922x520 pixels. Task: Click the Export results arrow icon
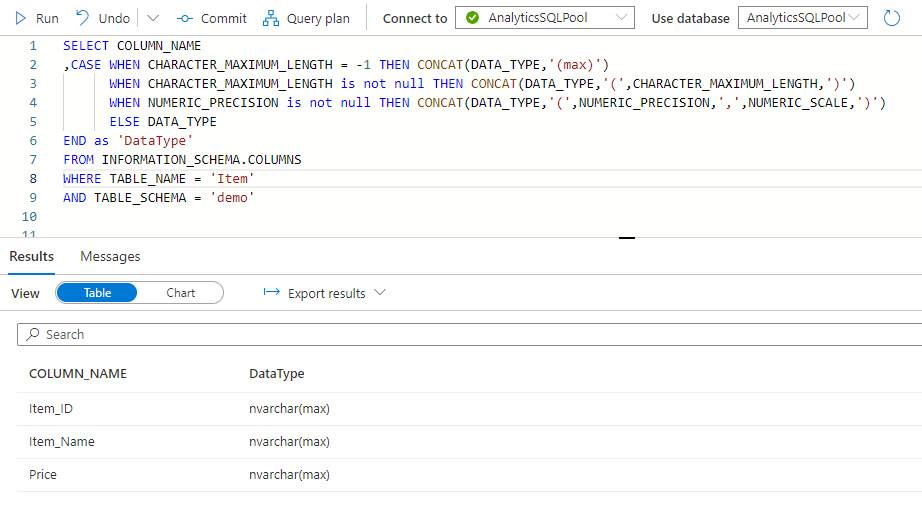click(x=271, y=293)
